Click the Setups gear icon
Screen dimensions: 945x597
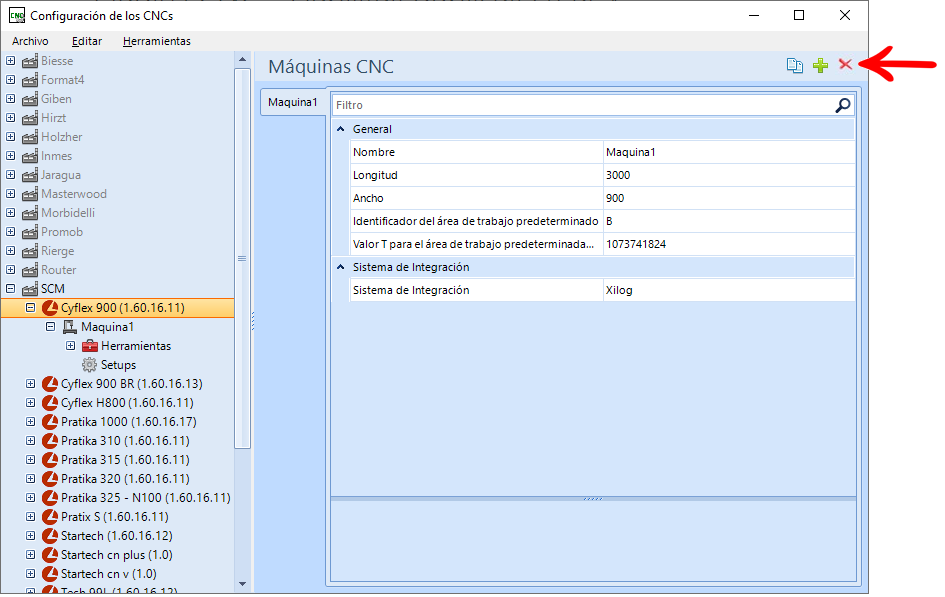point(89,365)
